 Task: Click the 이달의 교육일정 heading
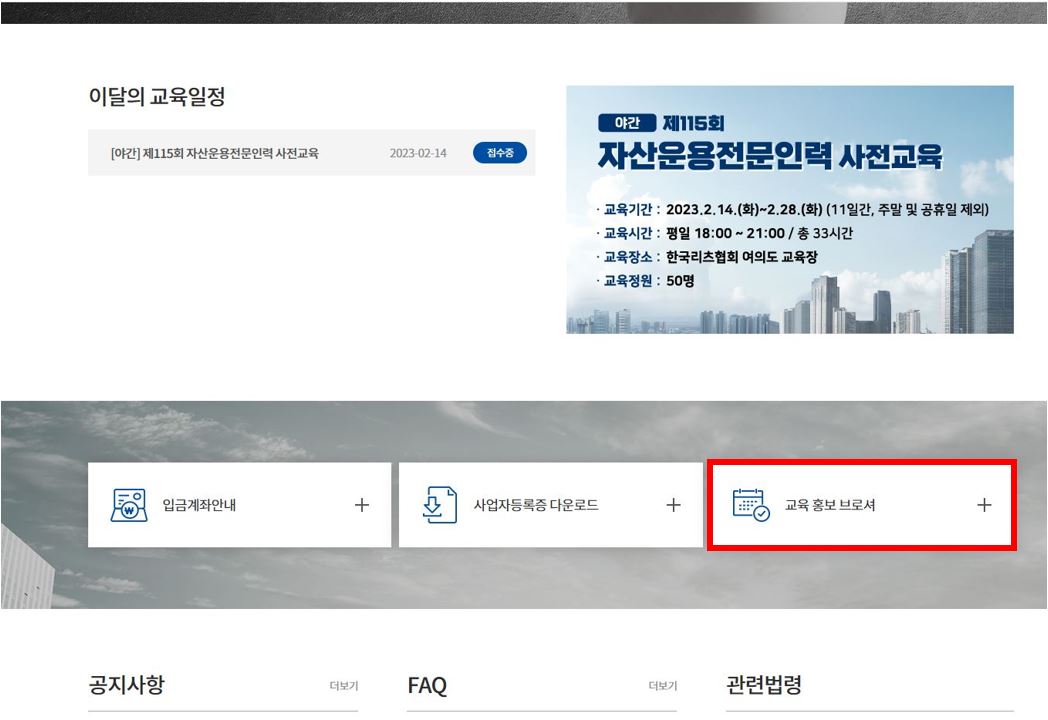pyautogui.click(x=156, y=97)
